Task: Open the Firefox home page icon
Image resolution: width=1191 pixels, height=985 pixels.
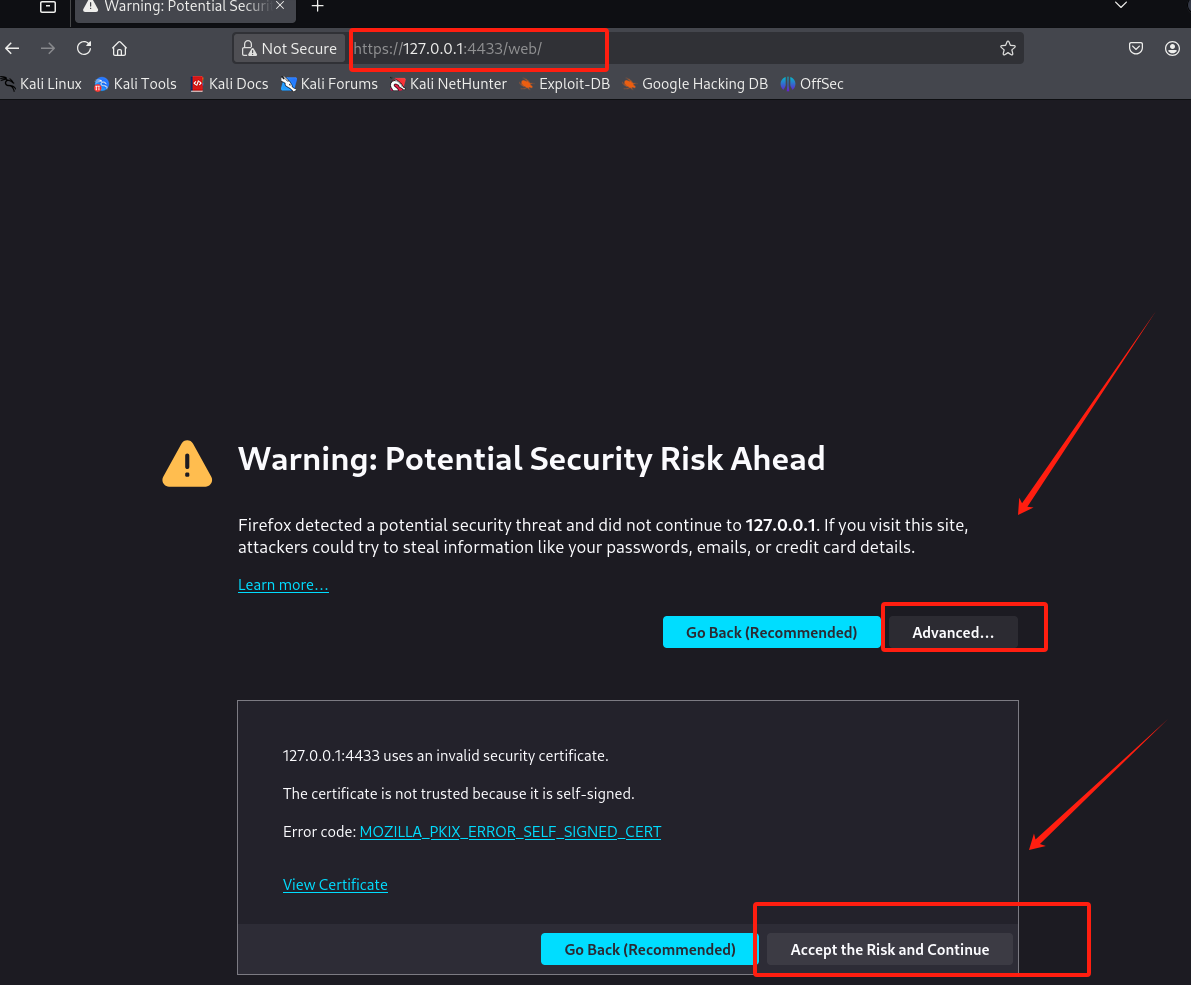Action: click(x=119, y=49)
